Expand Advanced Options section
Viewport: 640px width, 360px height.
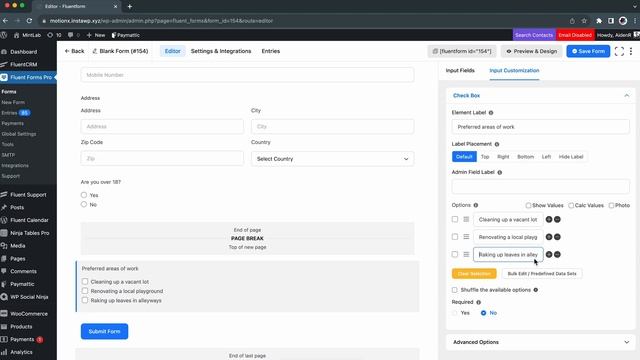pos(540,342)
